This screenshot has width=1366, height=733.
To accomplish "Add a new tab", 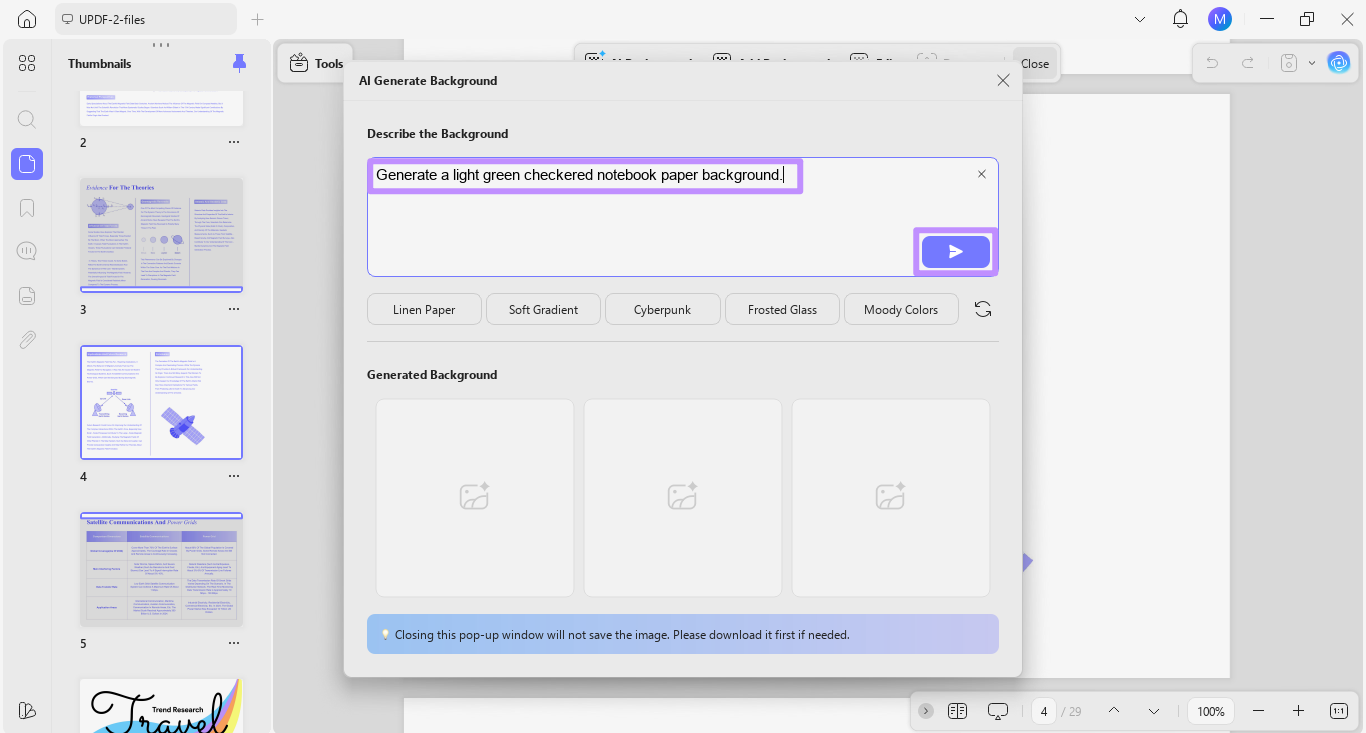I will click(x=258, y=19).
